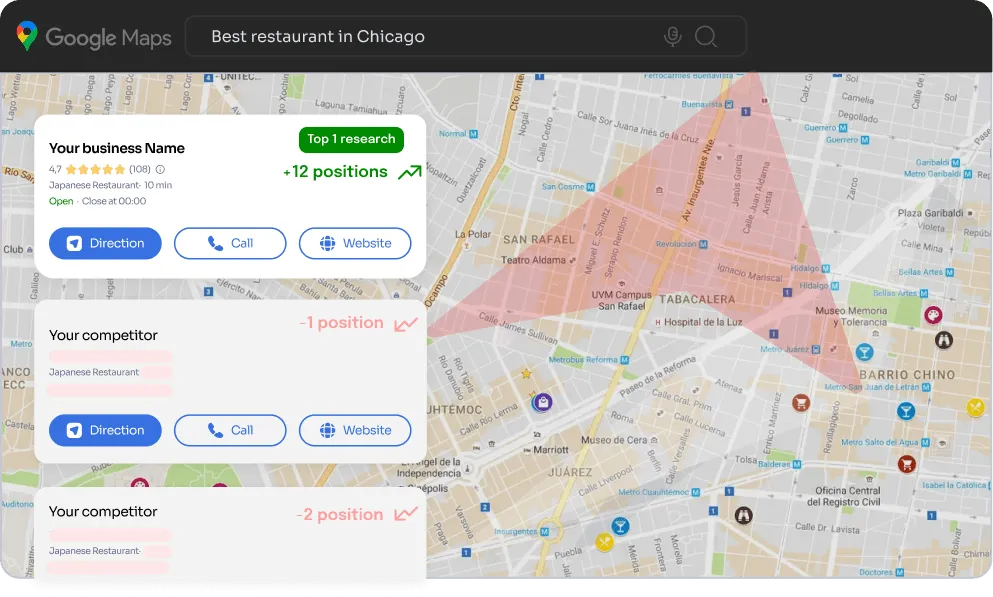Click Museo Memoria y Tolerancia label
The image size is (993, 597).
point(851,316)
